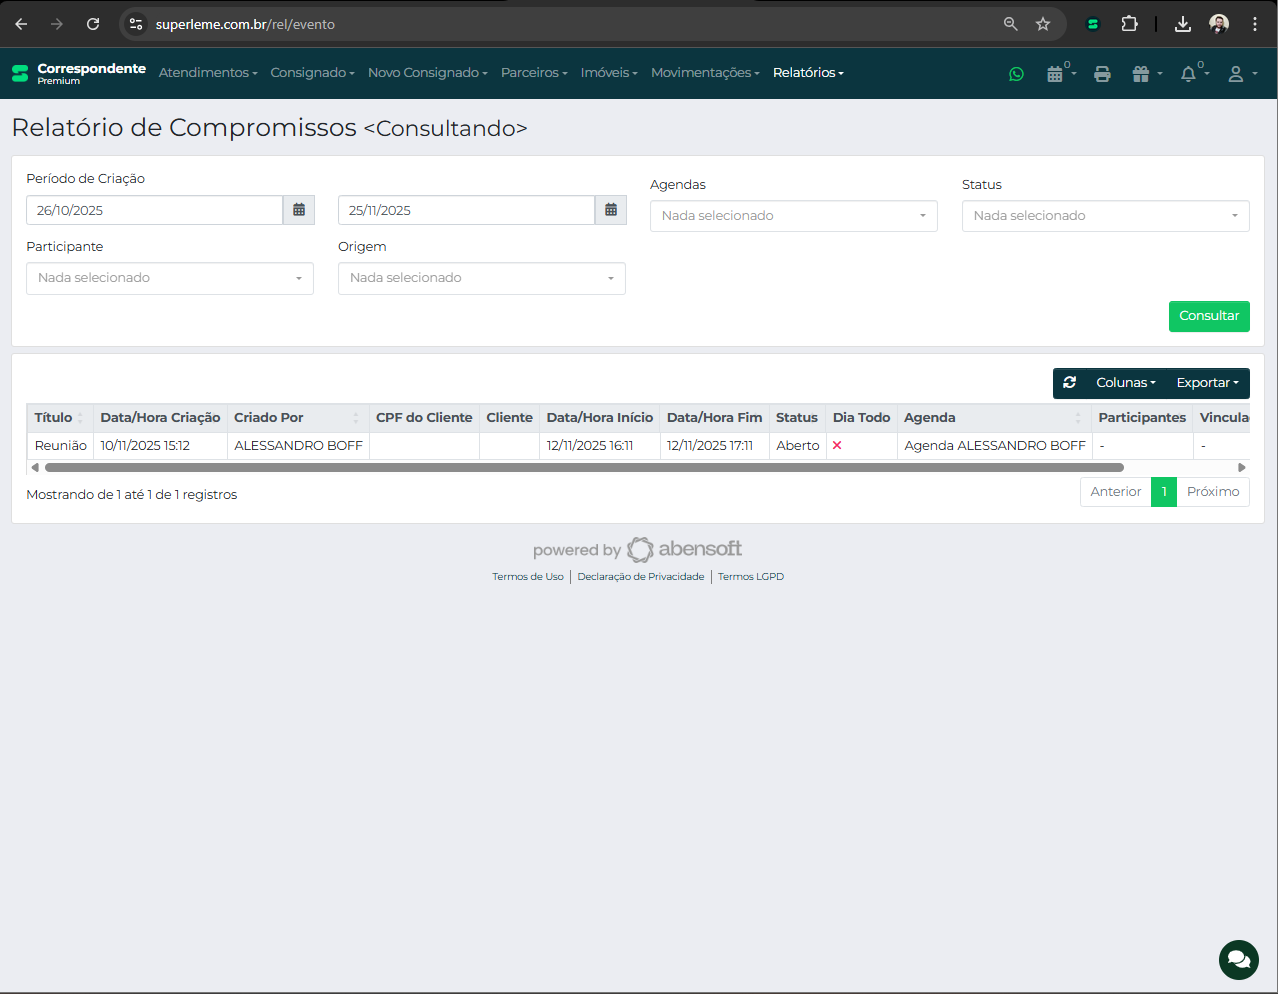This screenshot has height=994, width=1278.
Task: Open the notifications bell
Action: (x=1188, y=74)
